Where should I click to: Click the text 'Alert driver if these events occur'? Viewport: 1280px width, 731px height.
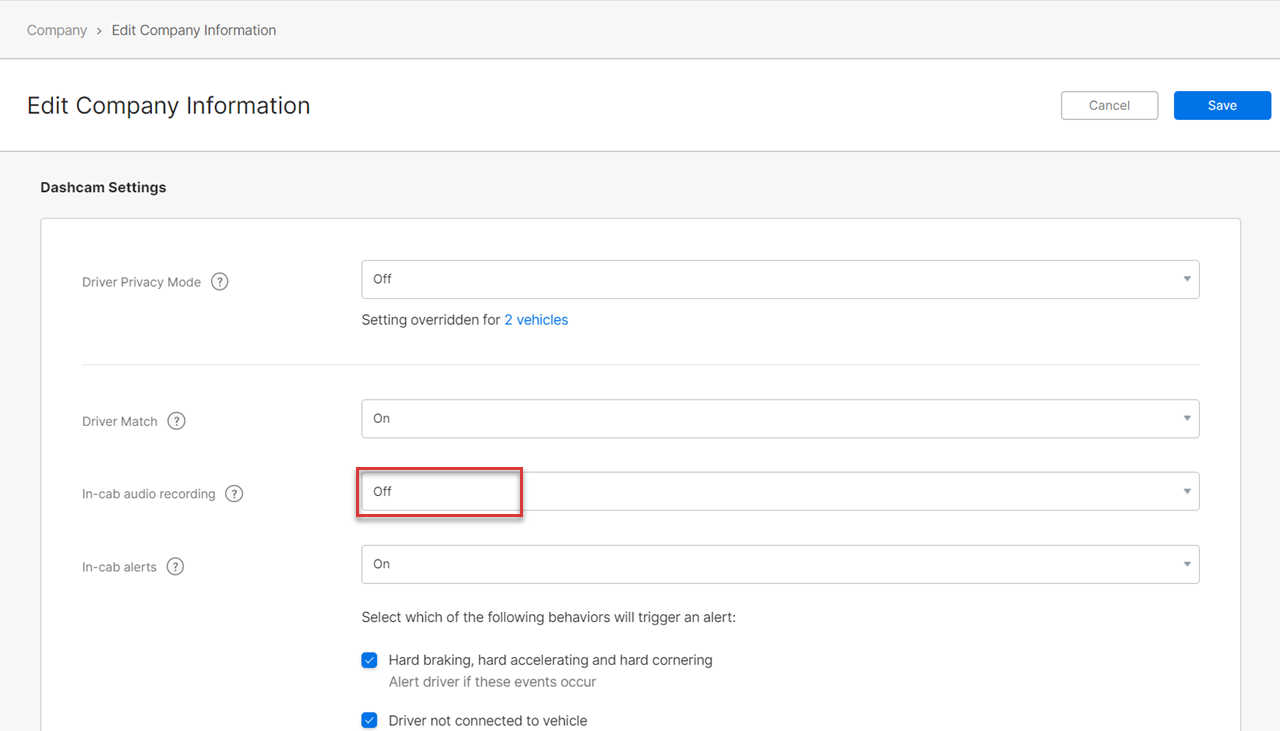click(492, 682)
